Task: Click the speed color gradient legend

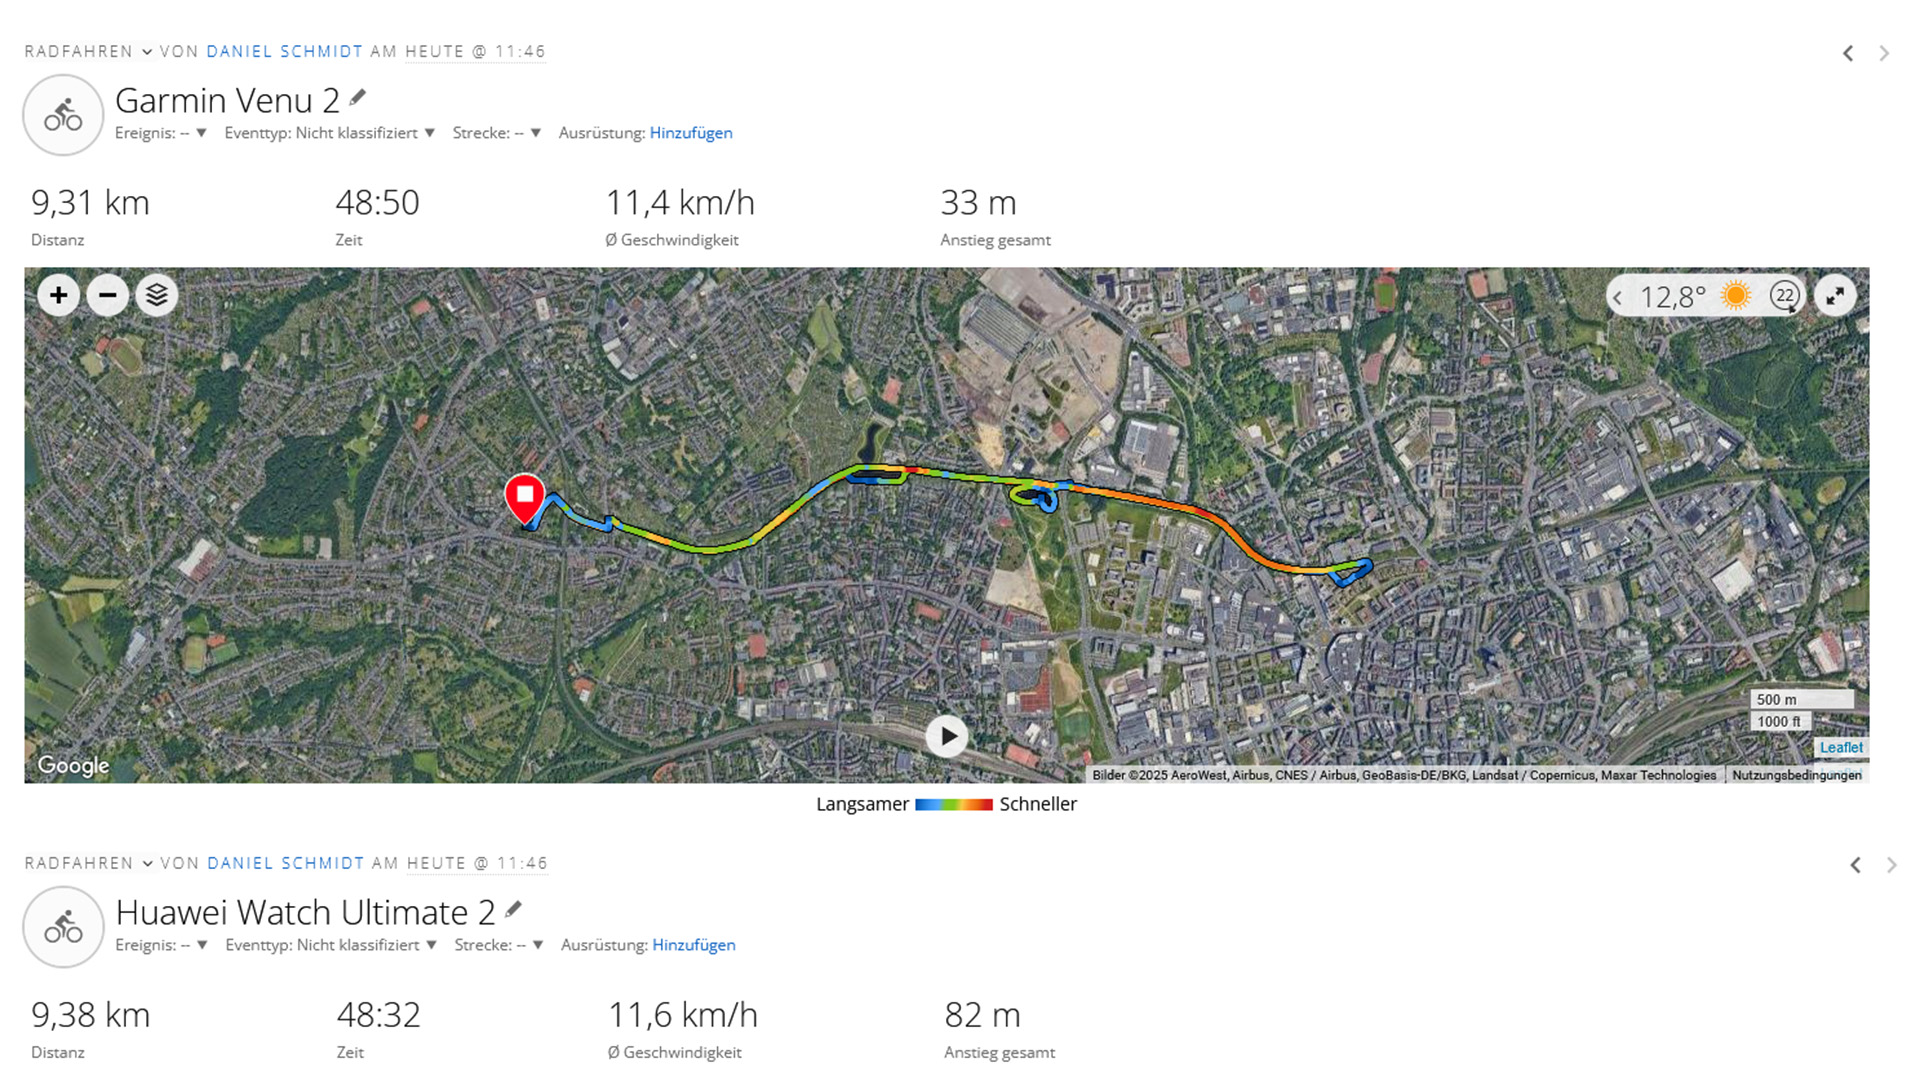Action: tap(953, 804)
